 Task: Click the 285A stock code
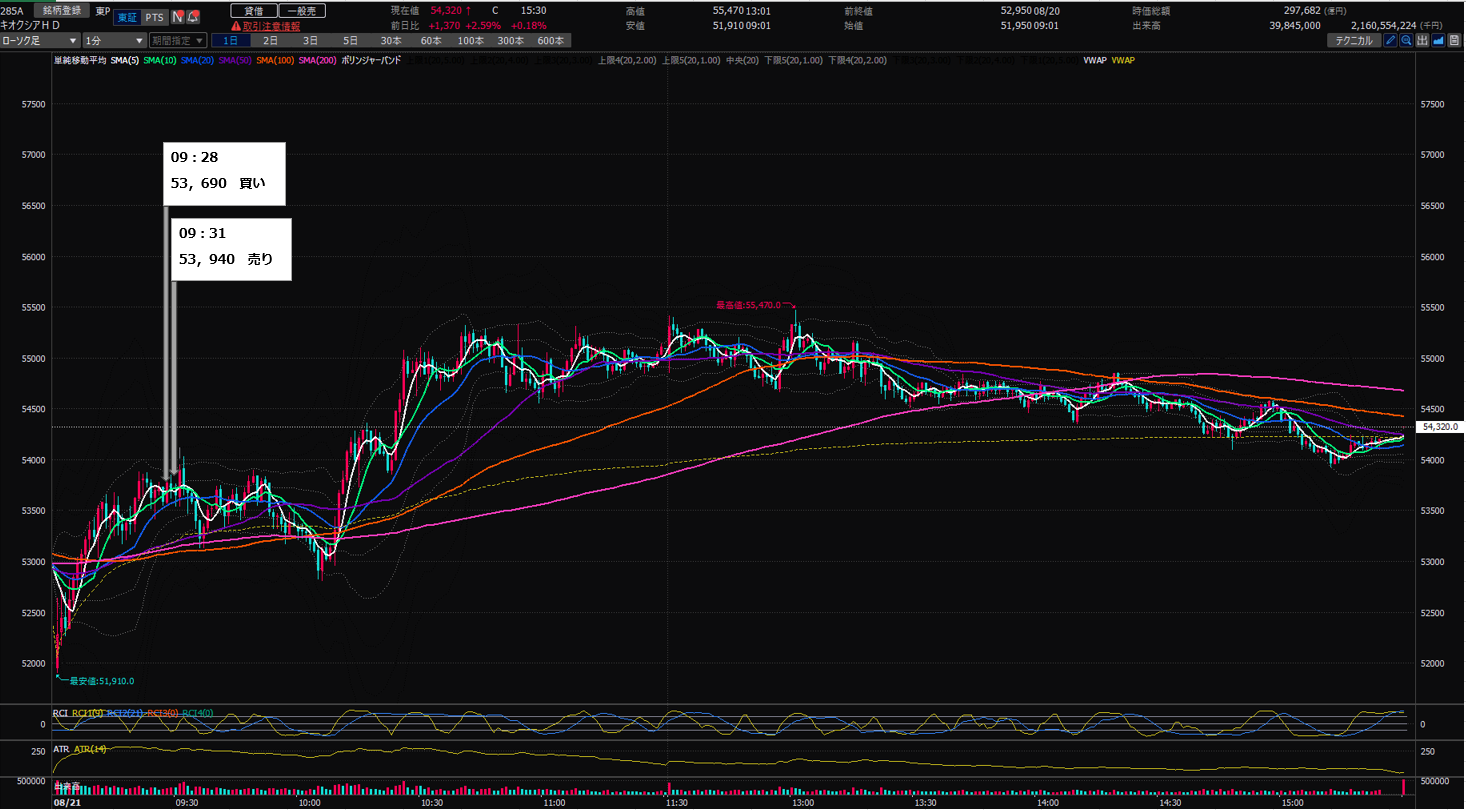click(13, 10)
